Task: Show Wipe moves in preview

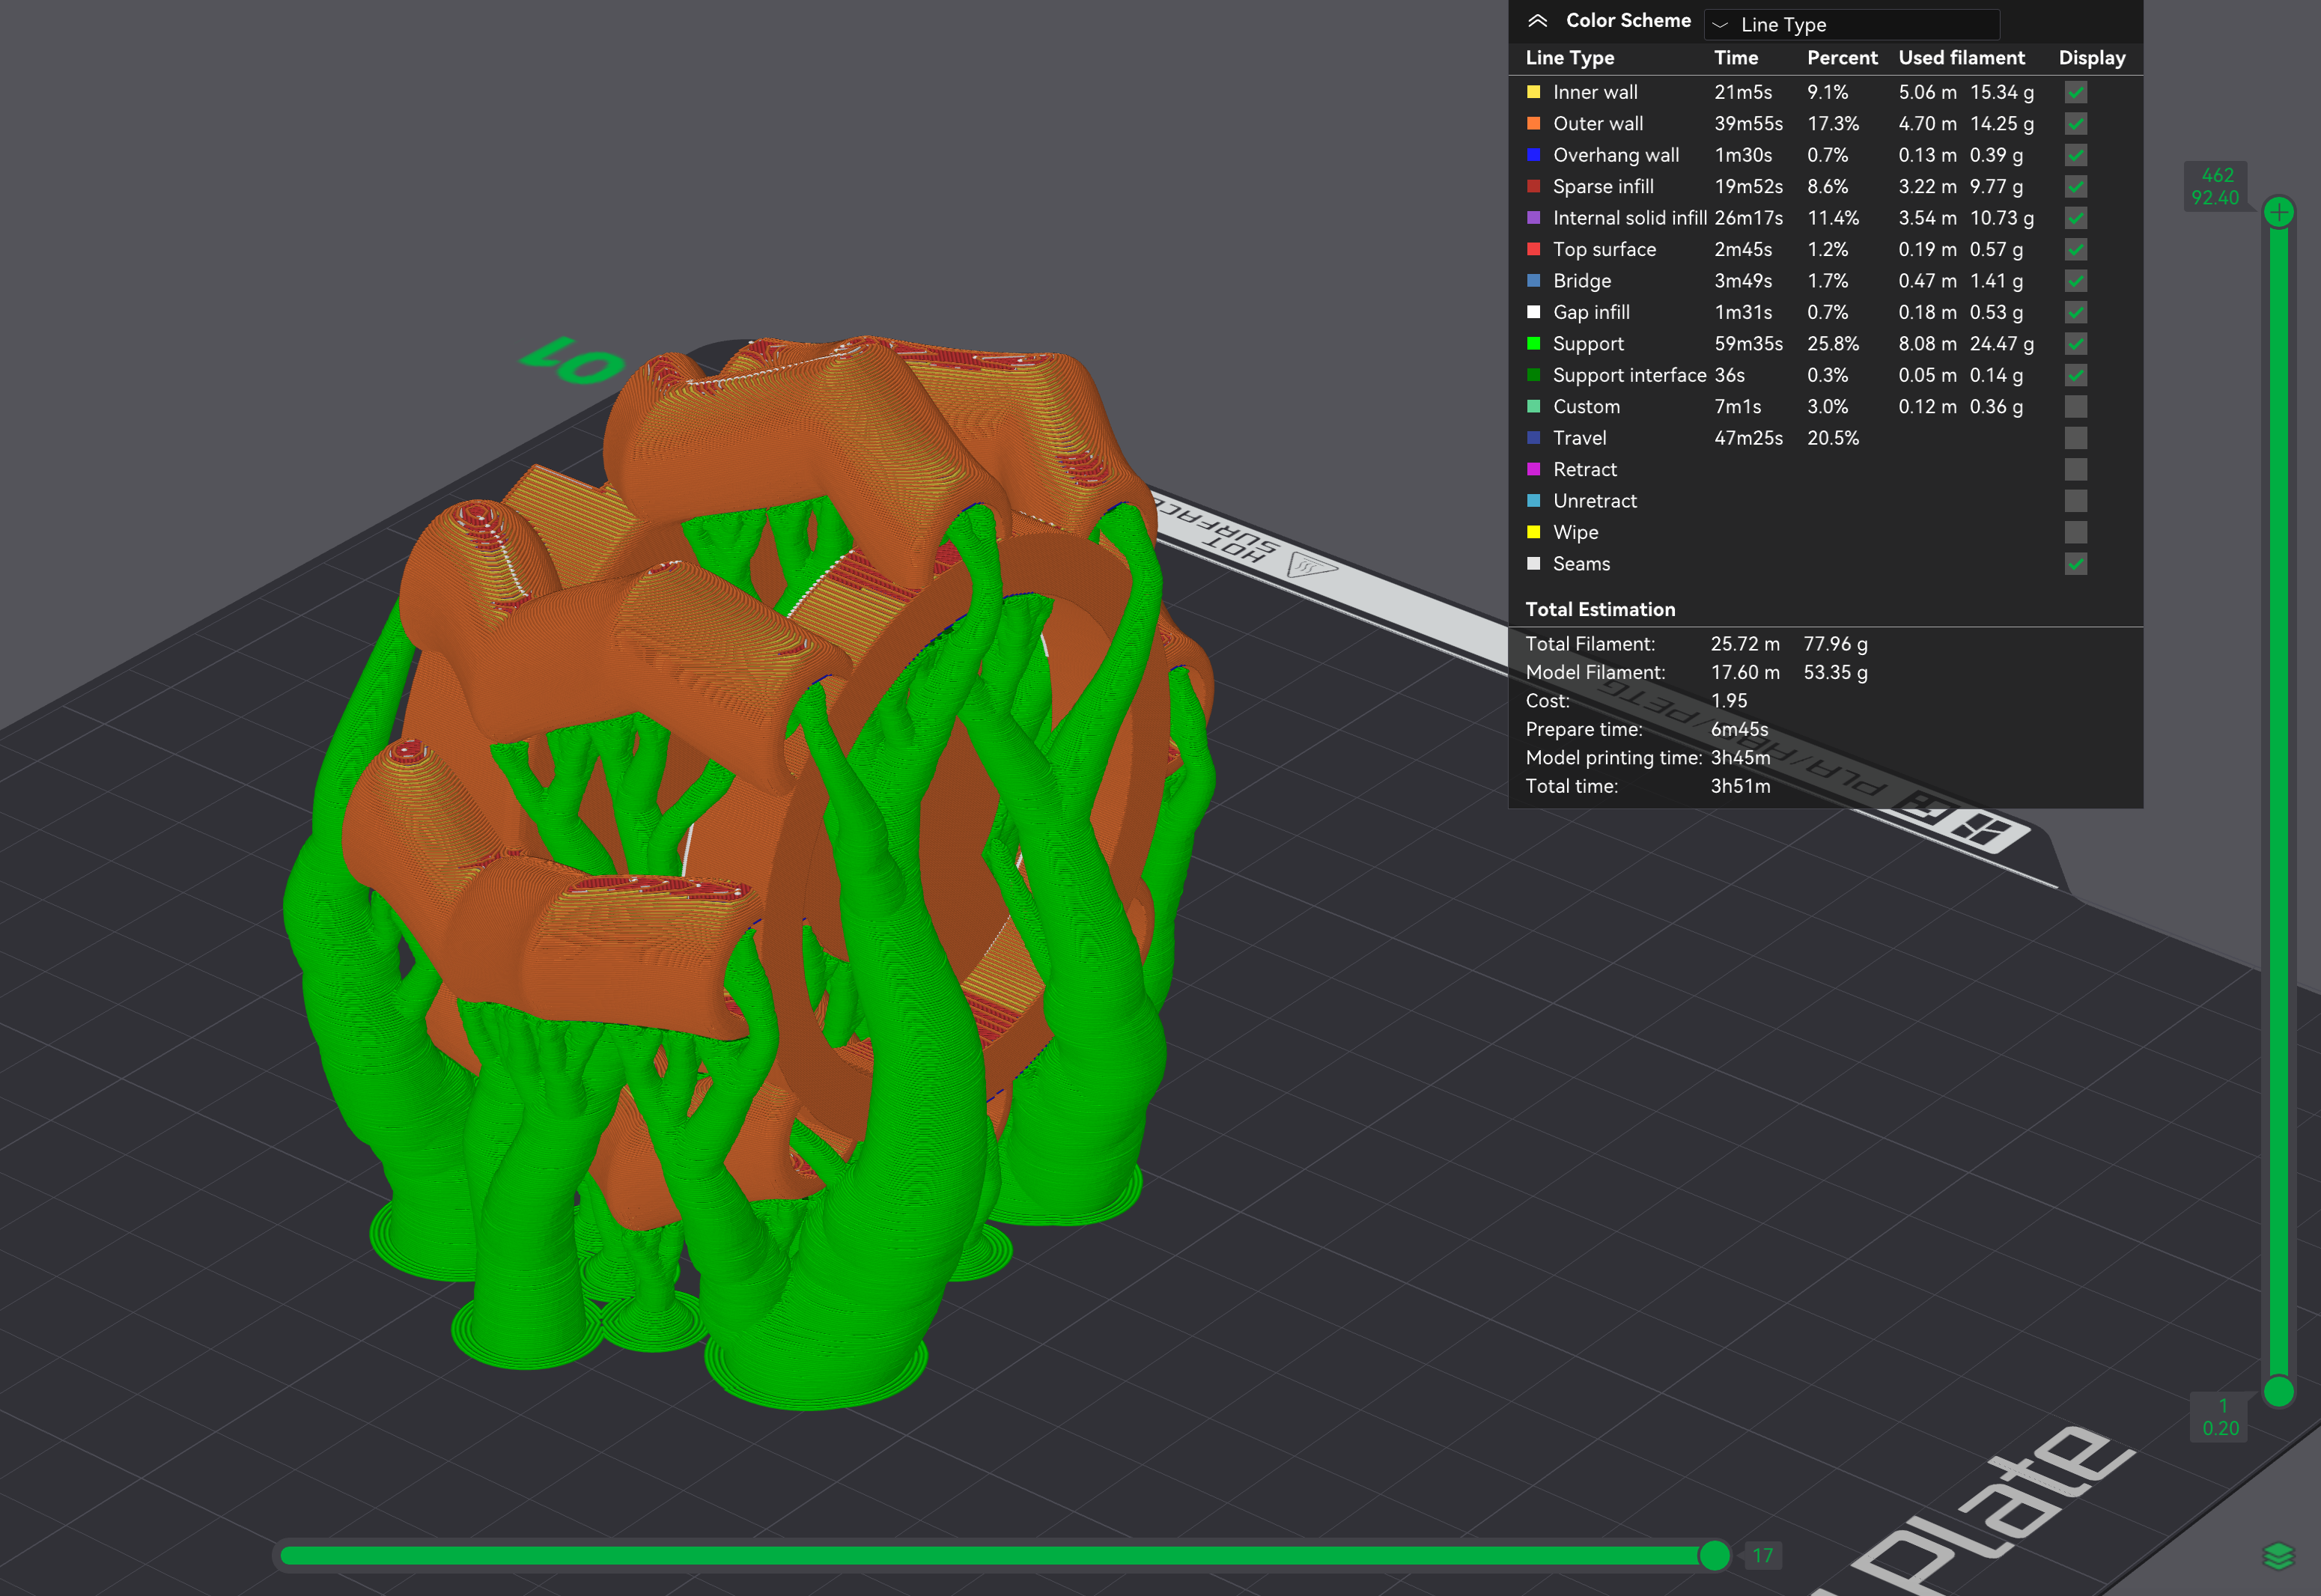Action: point(2076,532)
